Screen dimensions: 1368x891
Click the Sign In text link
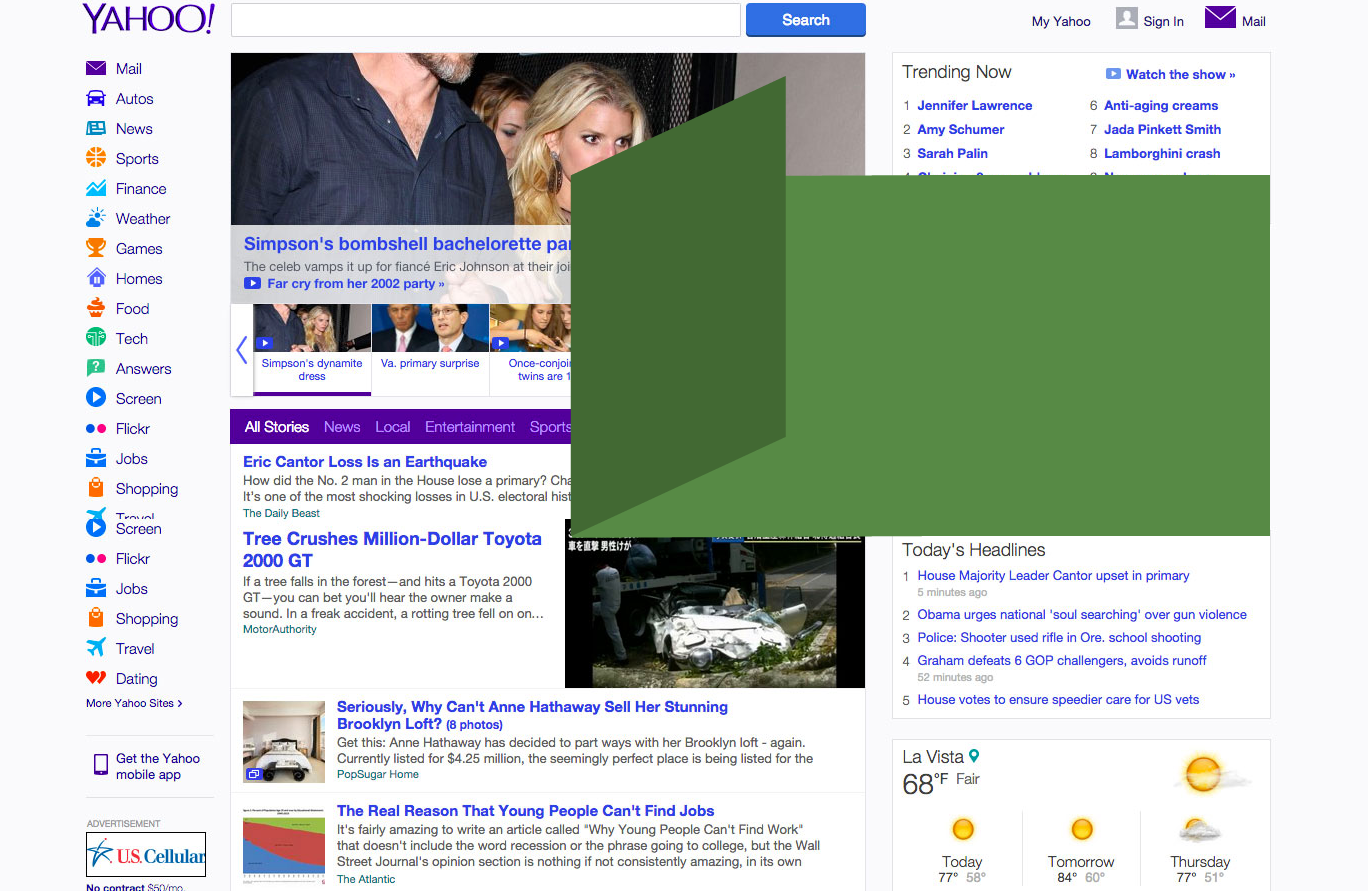point(1164,21)
